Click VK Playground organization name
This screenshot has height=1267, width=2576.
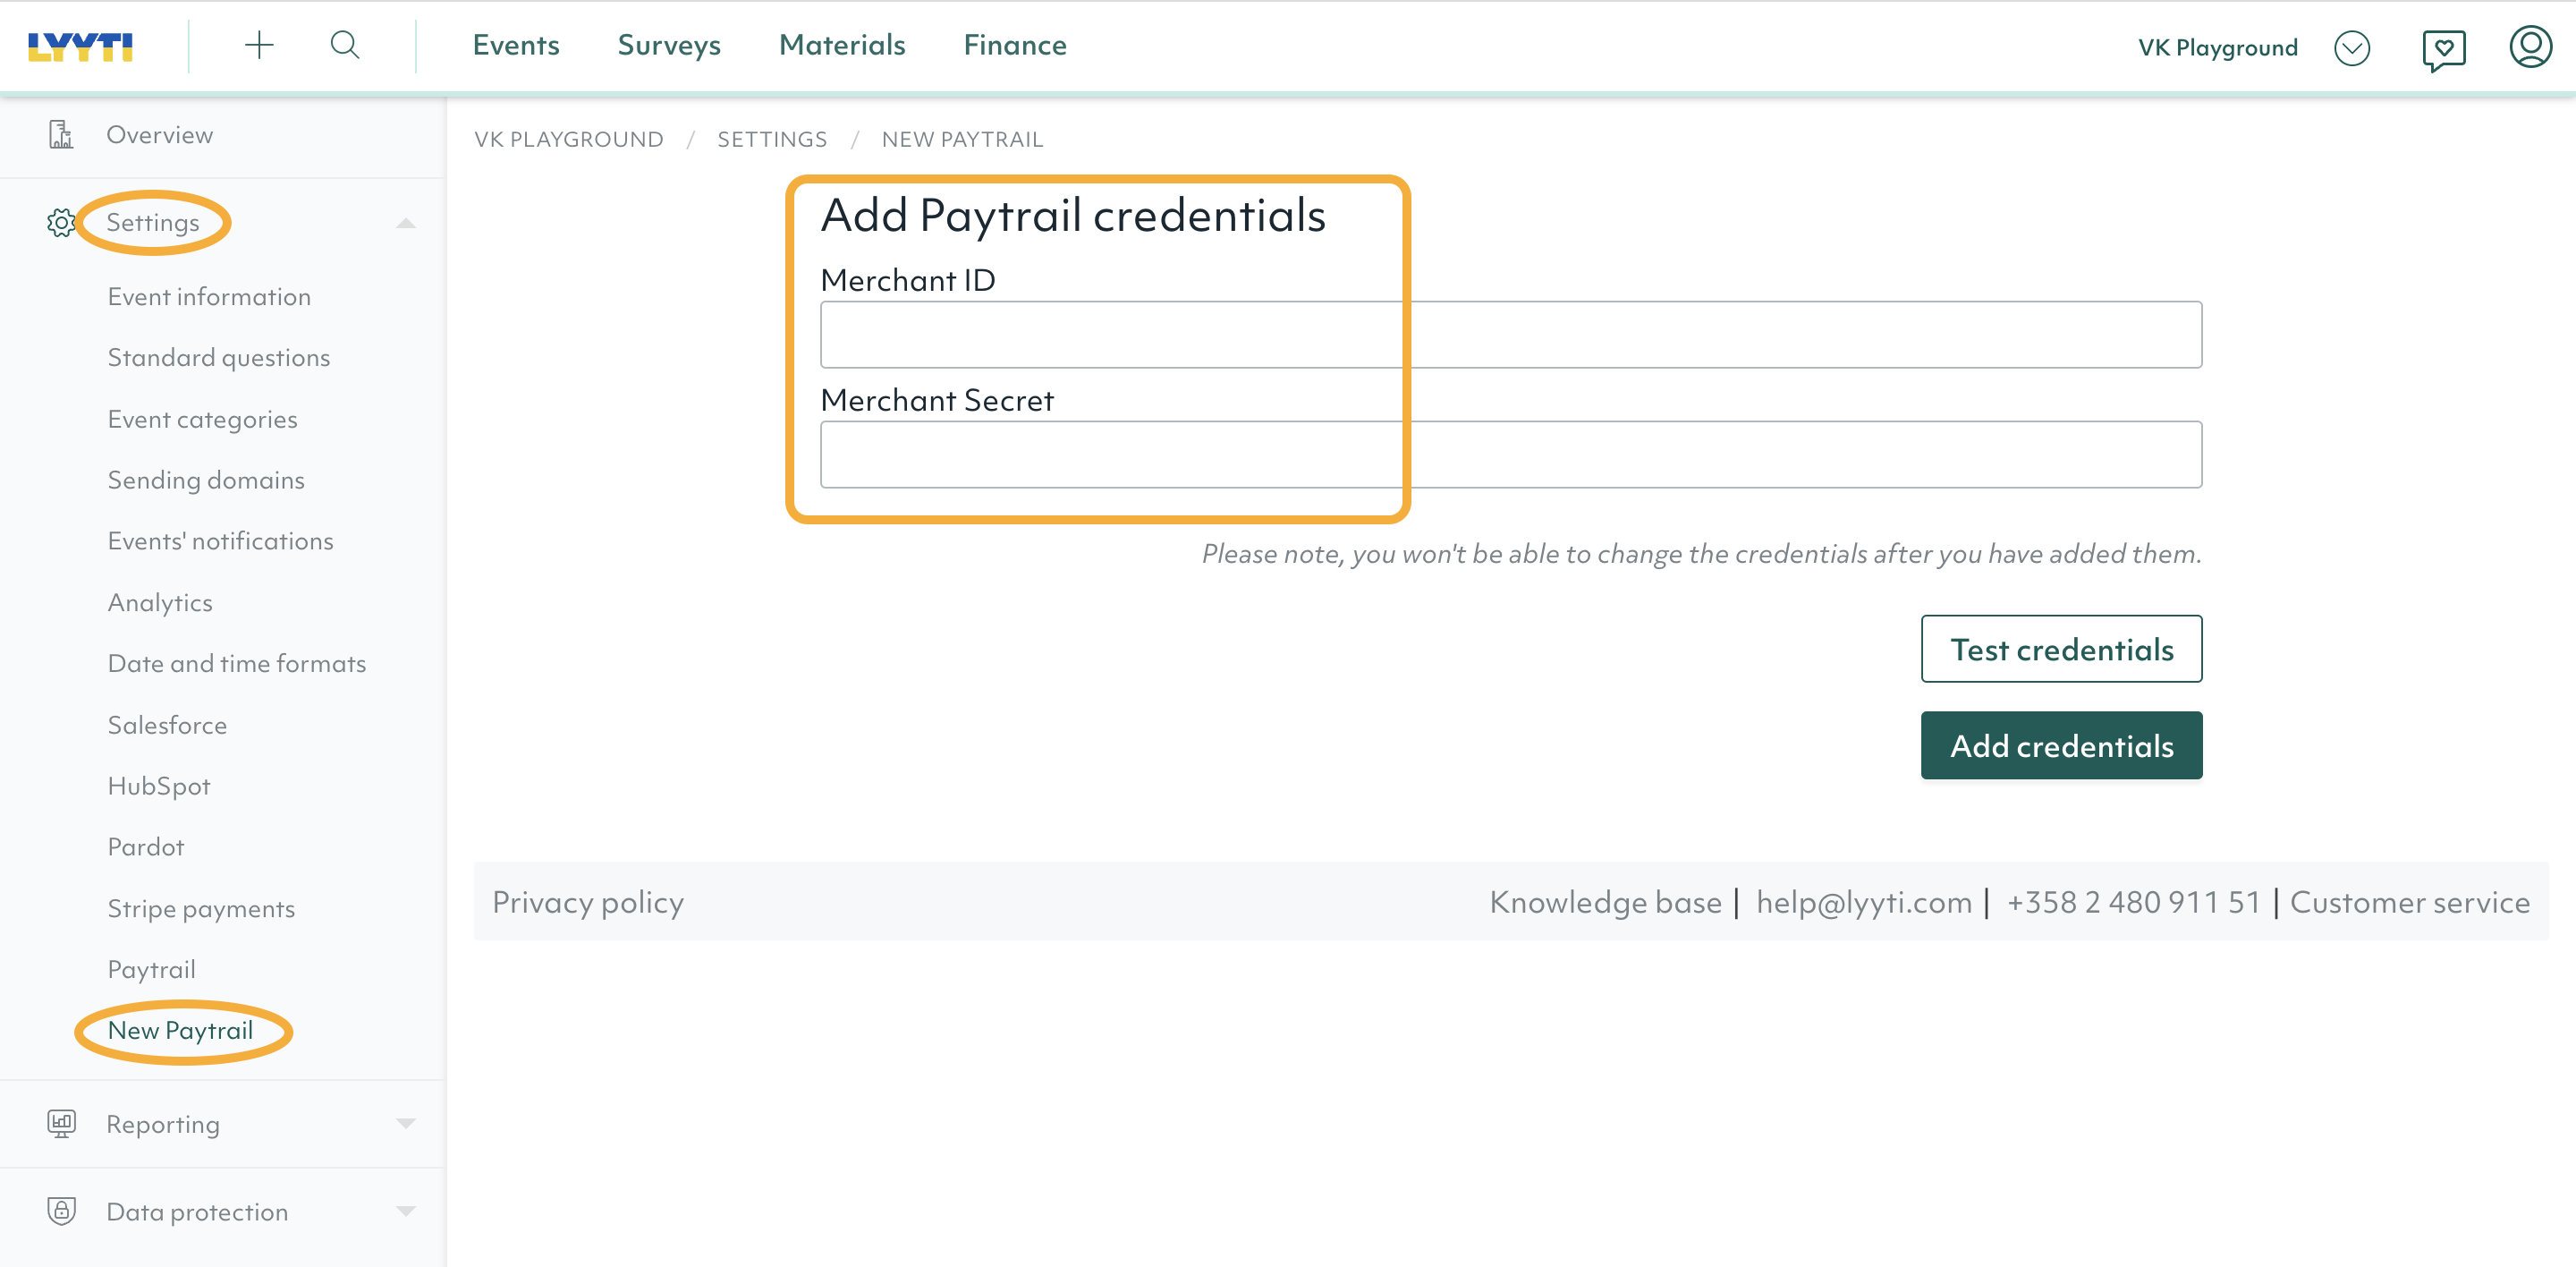(2218, 48)
